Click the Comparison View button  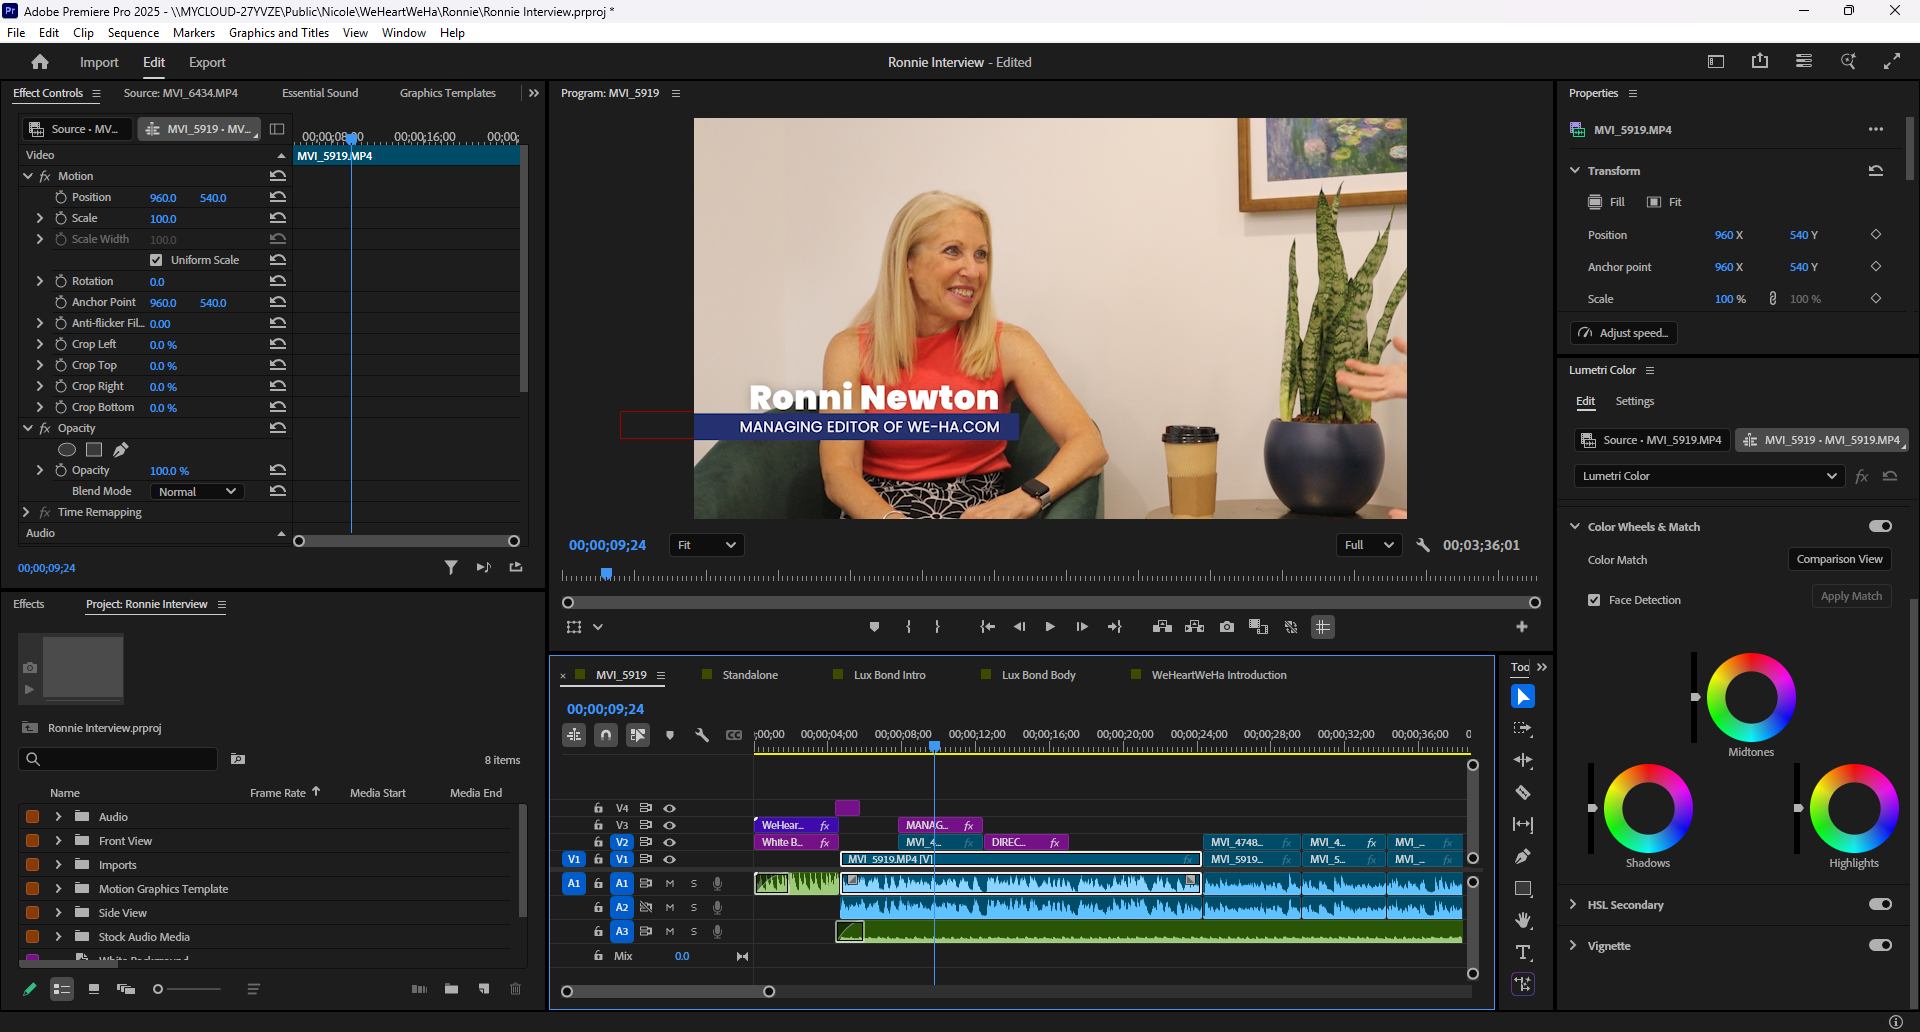(1838, 559)
